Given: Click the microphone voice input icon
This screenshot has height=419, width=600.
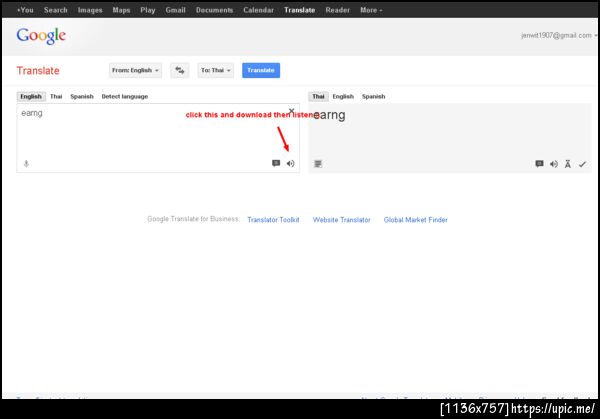Looking at the screenshot, I should (x=26, y=164).
